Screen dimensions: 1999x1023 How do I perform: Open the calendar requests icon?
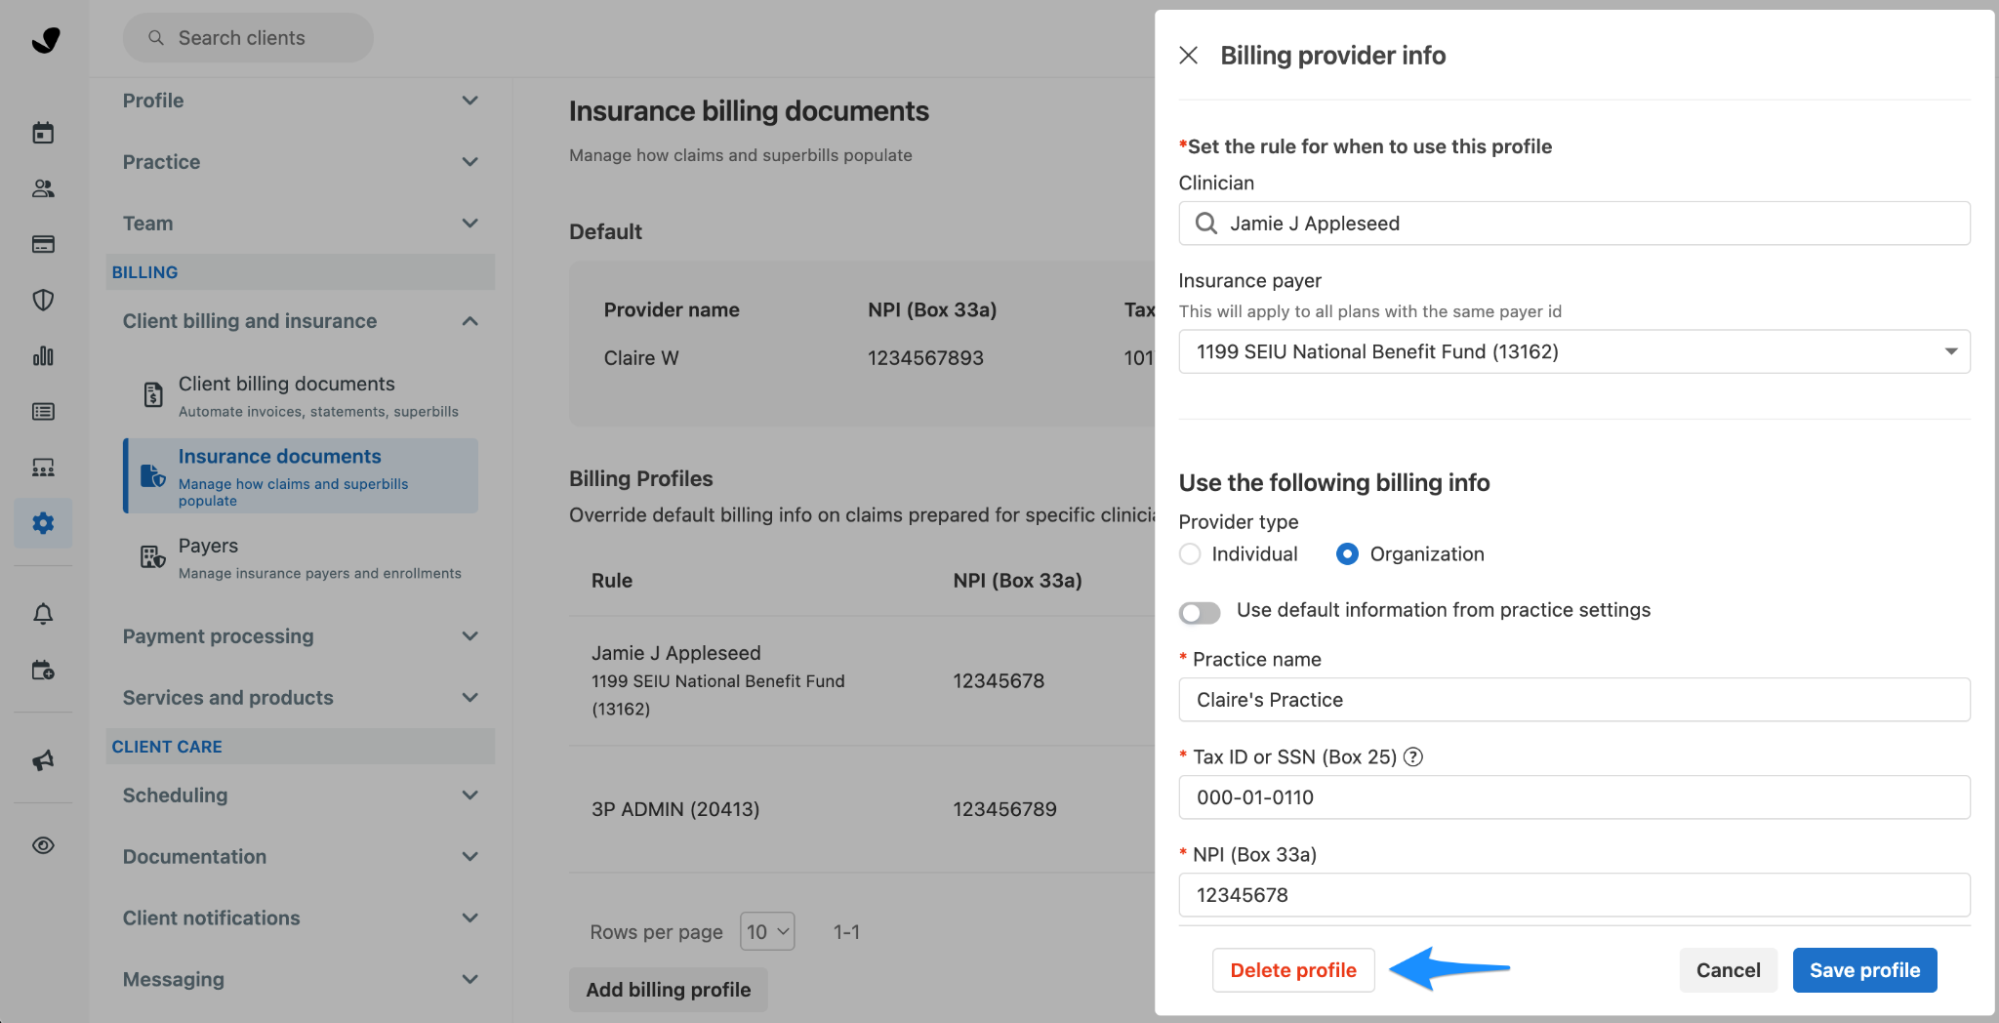pos(43,670)
